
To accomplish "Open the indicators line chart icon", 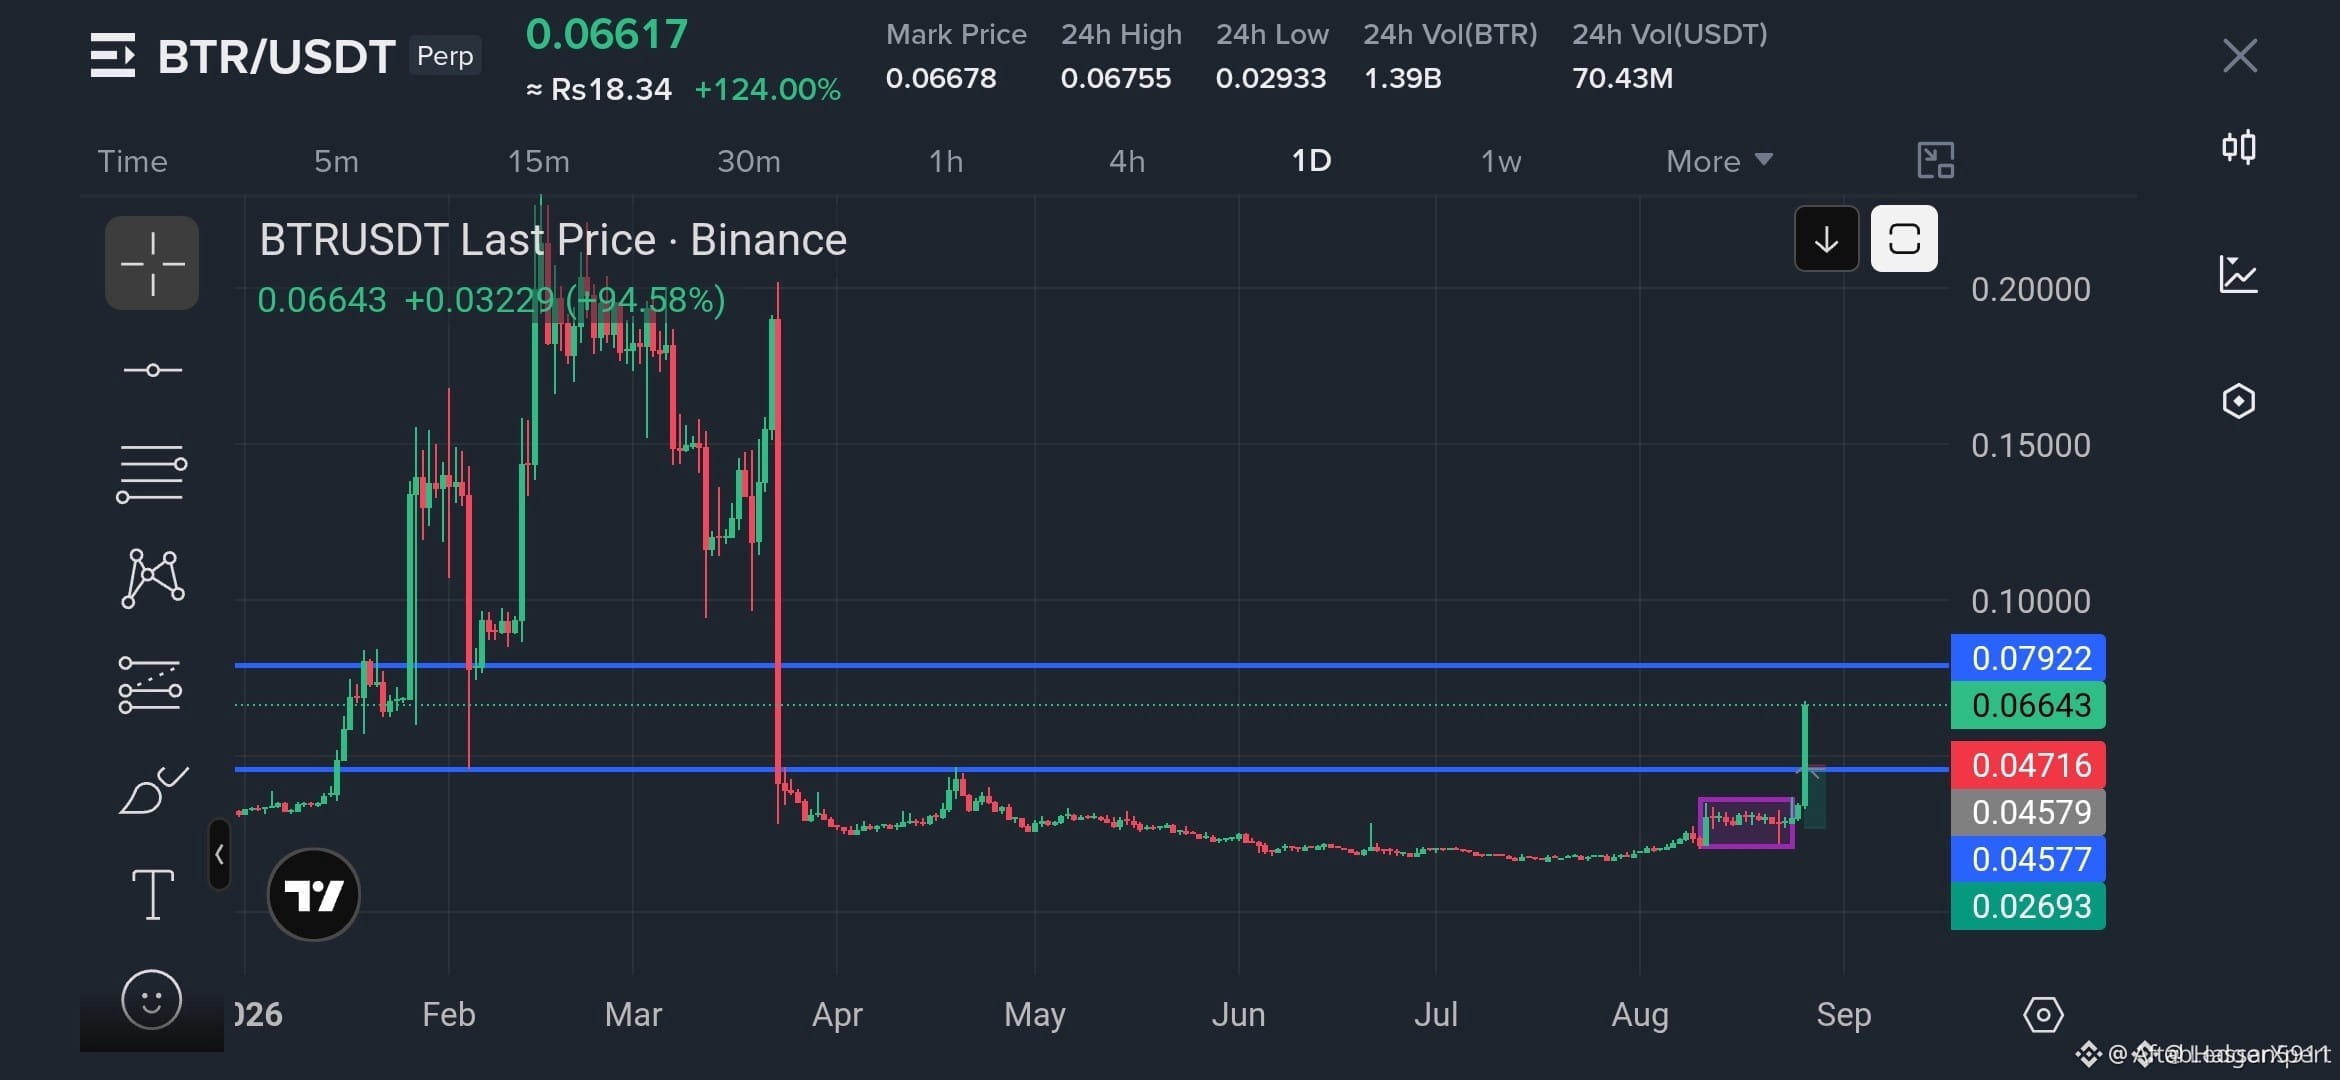I will [2238, 274].
